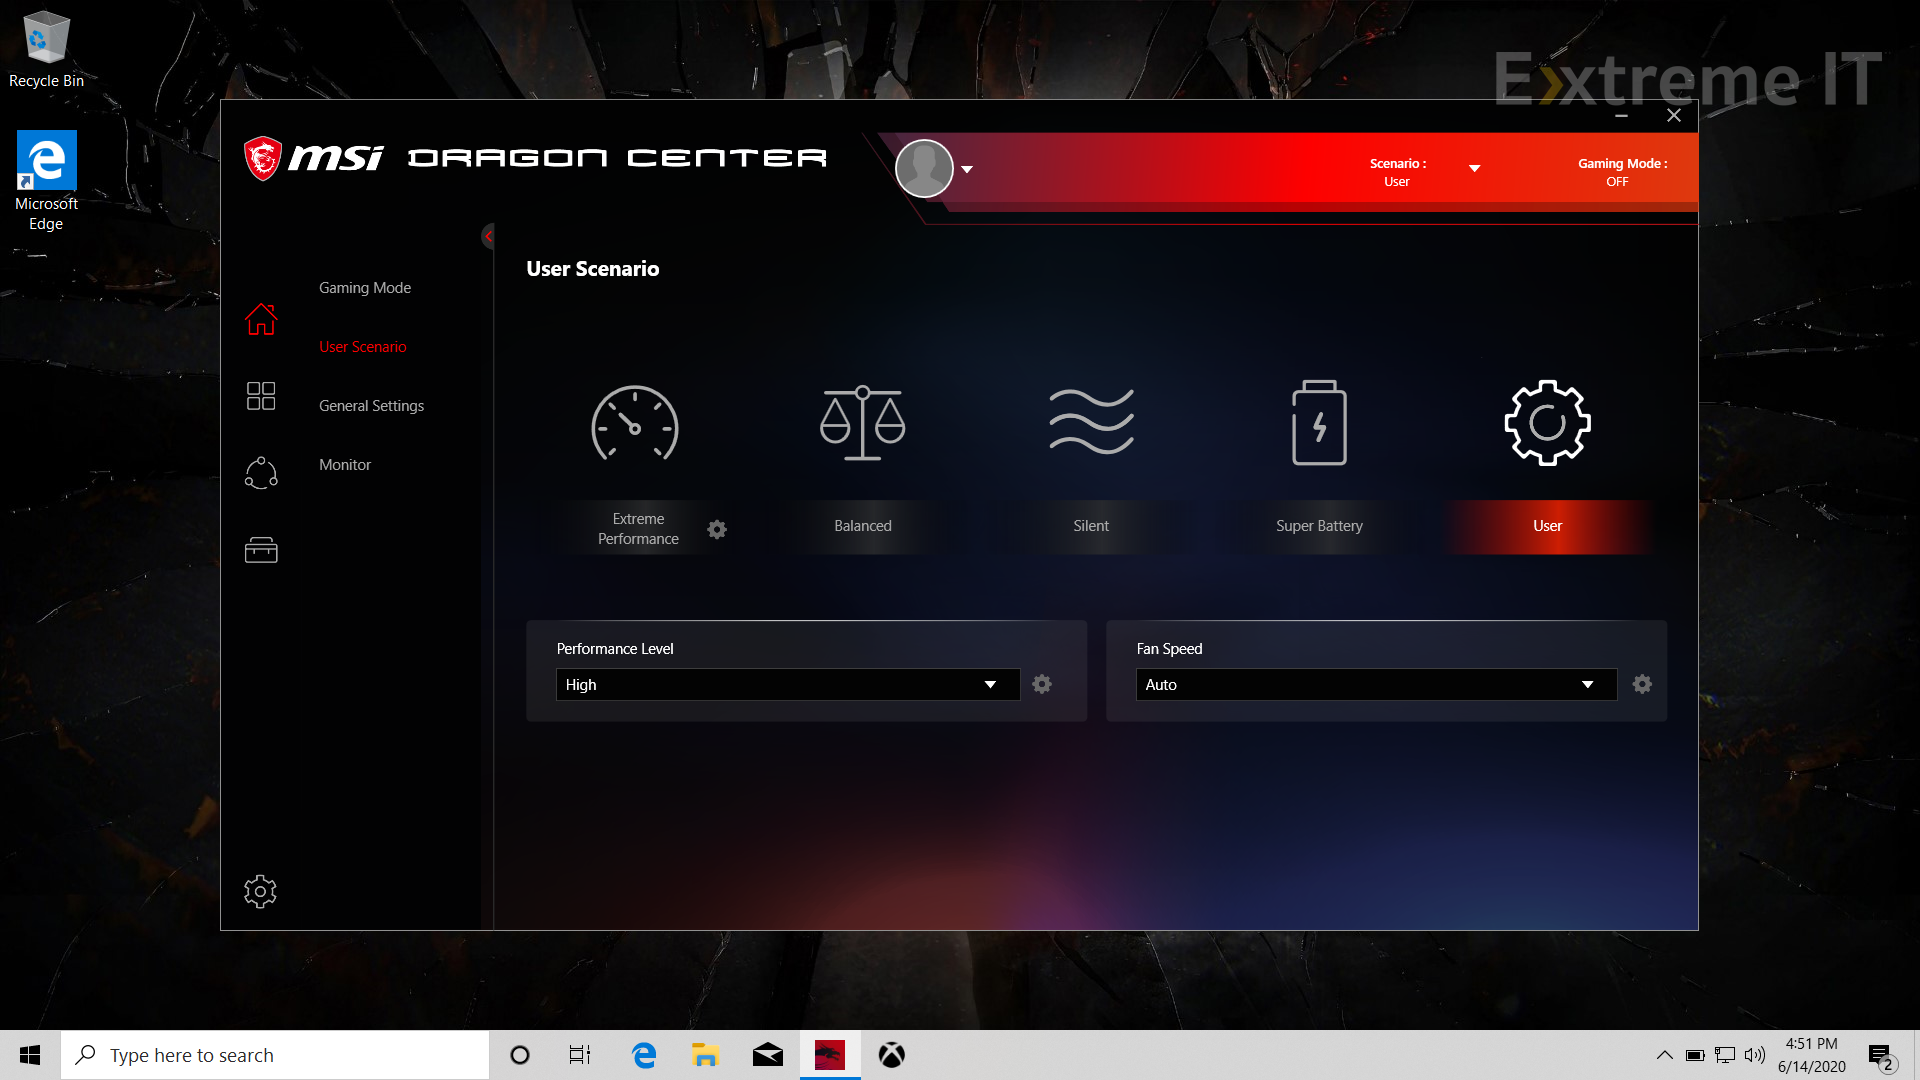Go to Gaming Mode menu item
The width and height of the screenshot is (1920, 1080).
pyautogui.click(x=365, y=287)
